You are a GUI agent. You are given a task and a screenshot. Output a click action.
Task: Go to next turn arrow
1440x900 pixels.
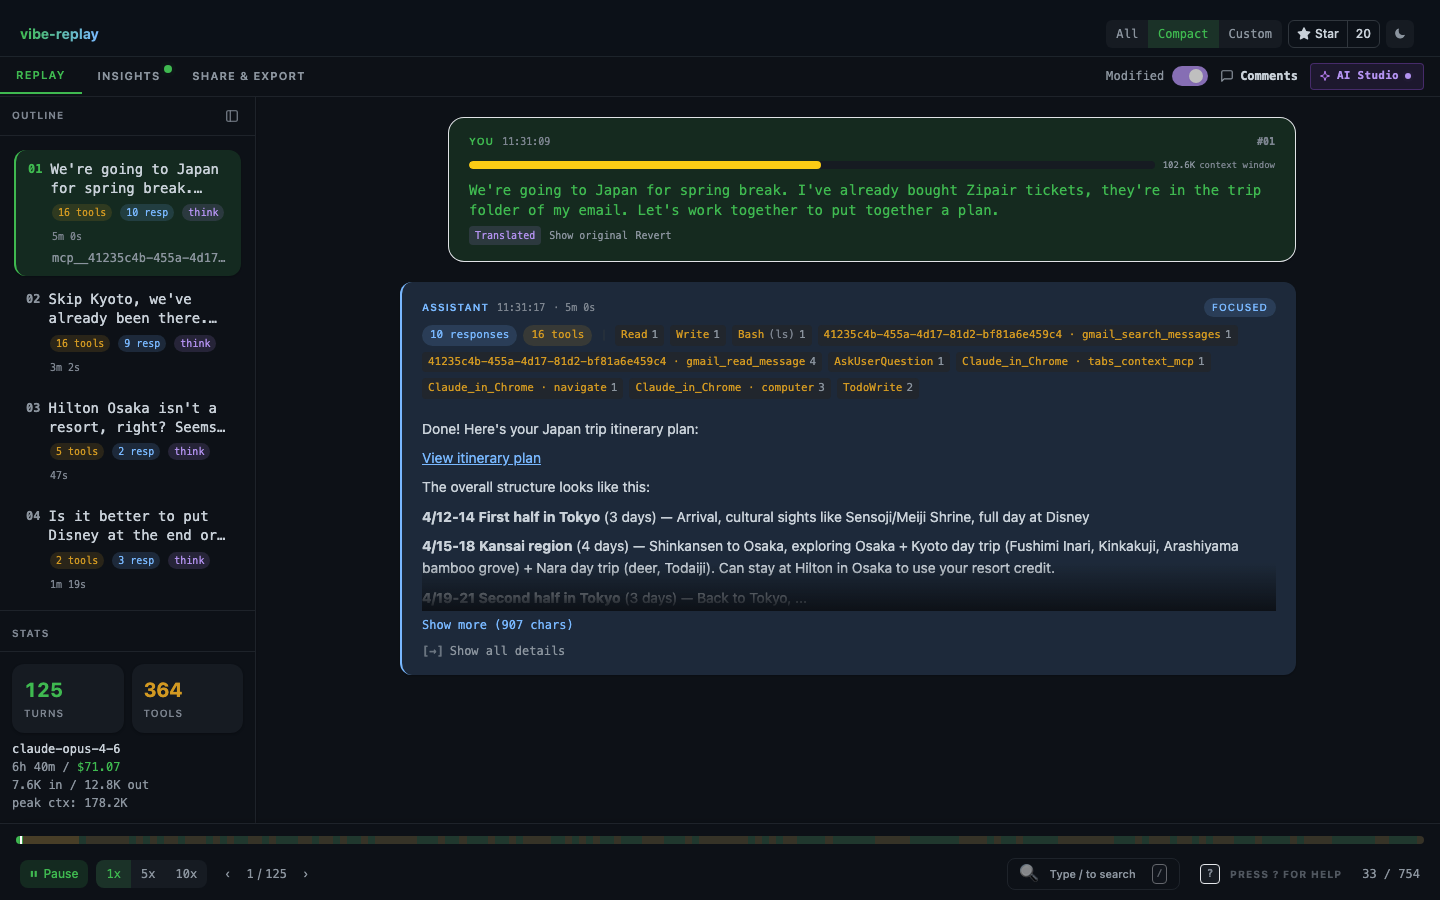click(x=306, y=874)
